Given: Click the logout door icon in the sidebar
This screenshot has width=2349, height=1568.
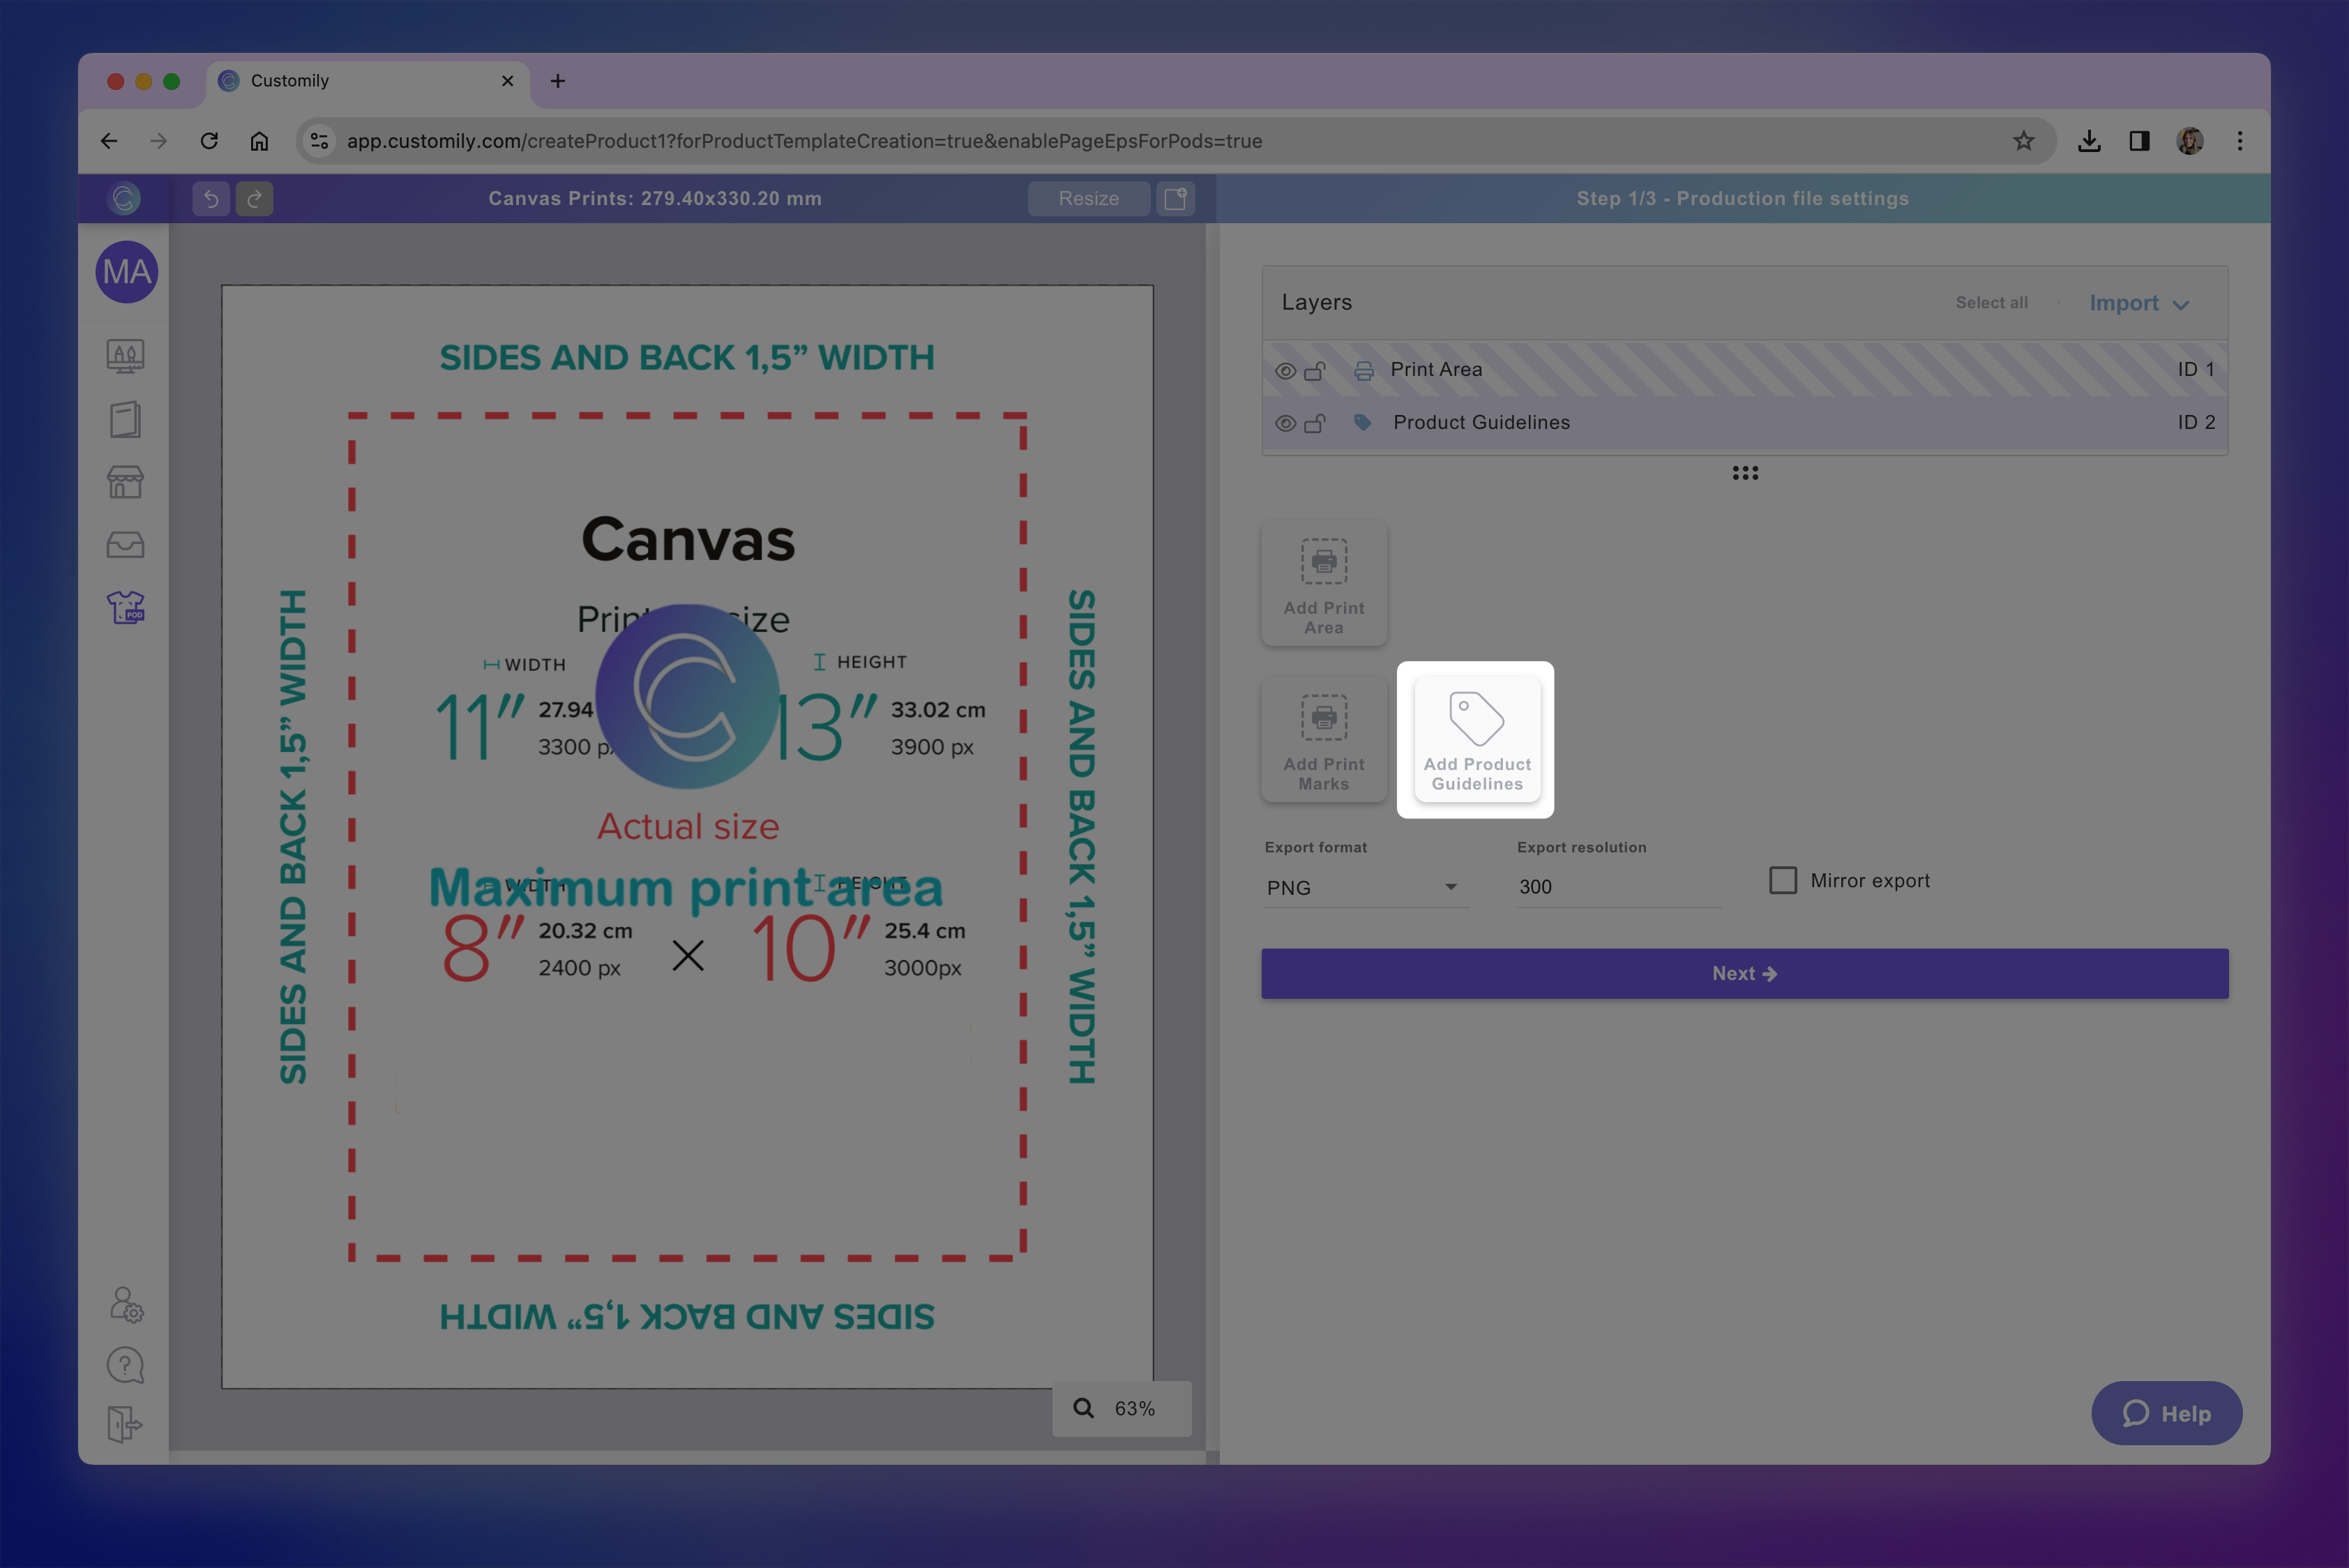Looking at the screenshot, I should [x=126, y=1424].
